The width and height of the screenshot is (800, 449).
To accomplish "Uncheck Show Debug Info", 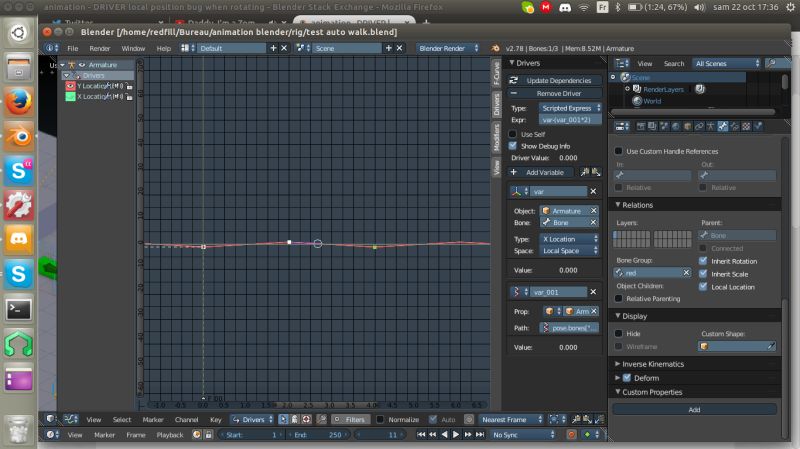I will 513,146.
